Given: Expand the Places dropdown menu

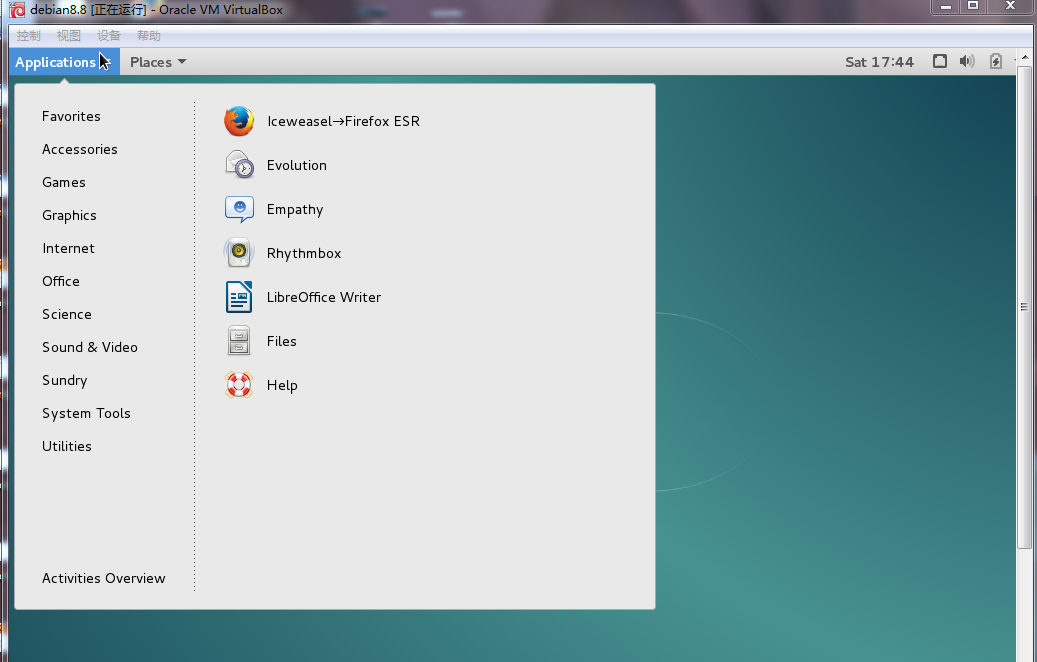Looking at the screenshot, I should [x=158, y=62].
